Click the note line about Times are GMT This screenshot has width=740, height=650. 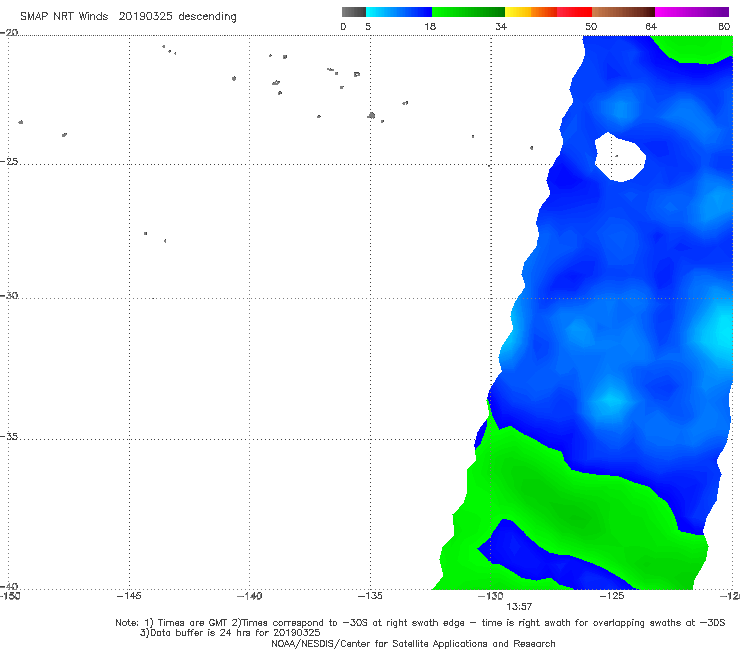point(420,623)
